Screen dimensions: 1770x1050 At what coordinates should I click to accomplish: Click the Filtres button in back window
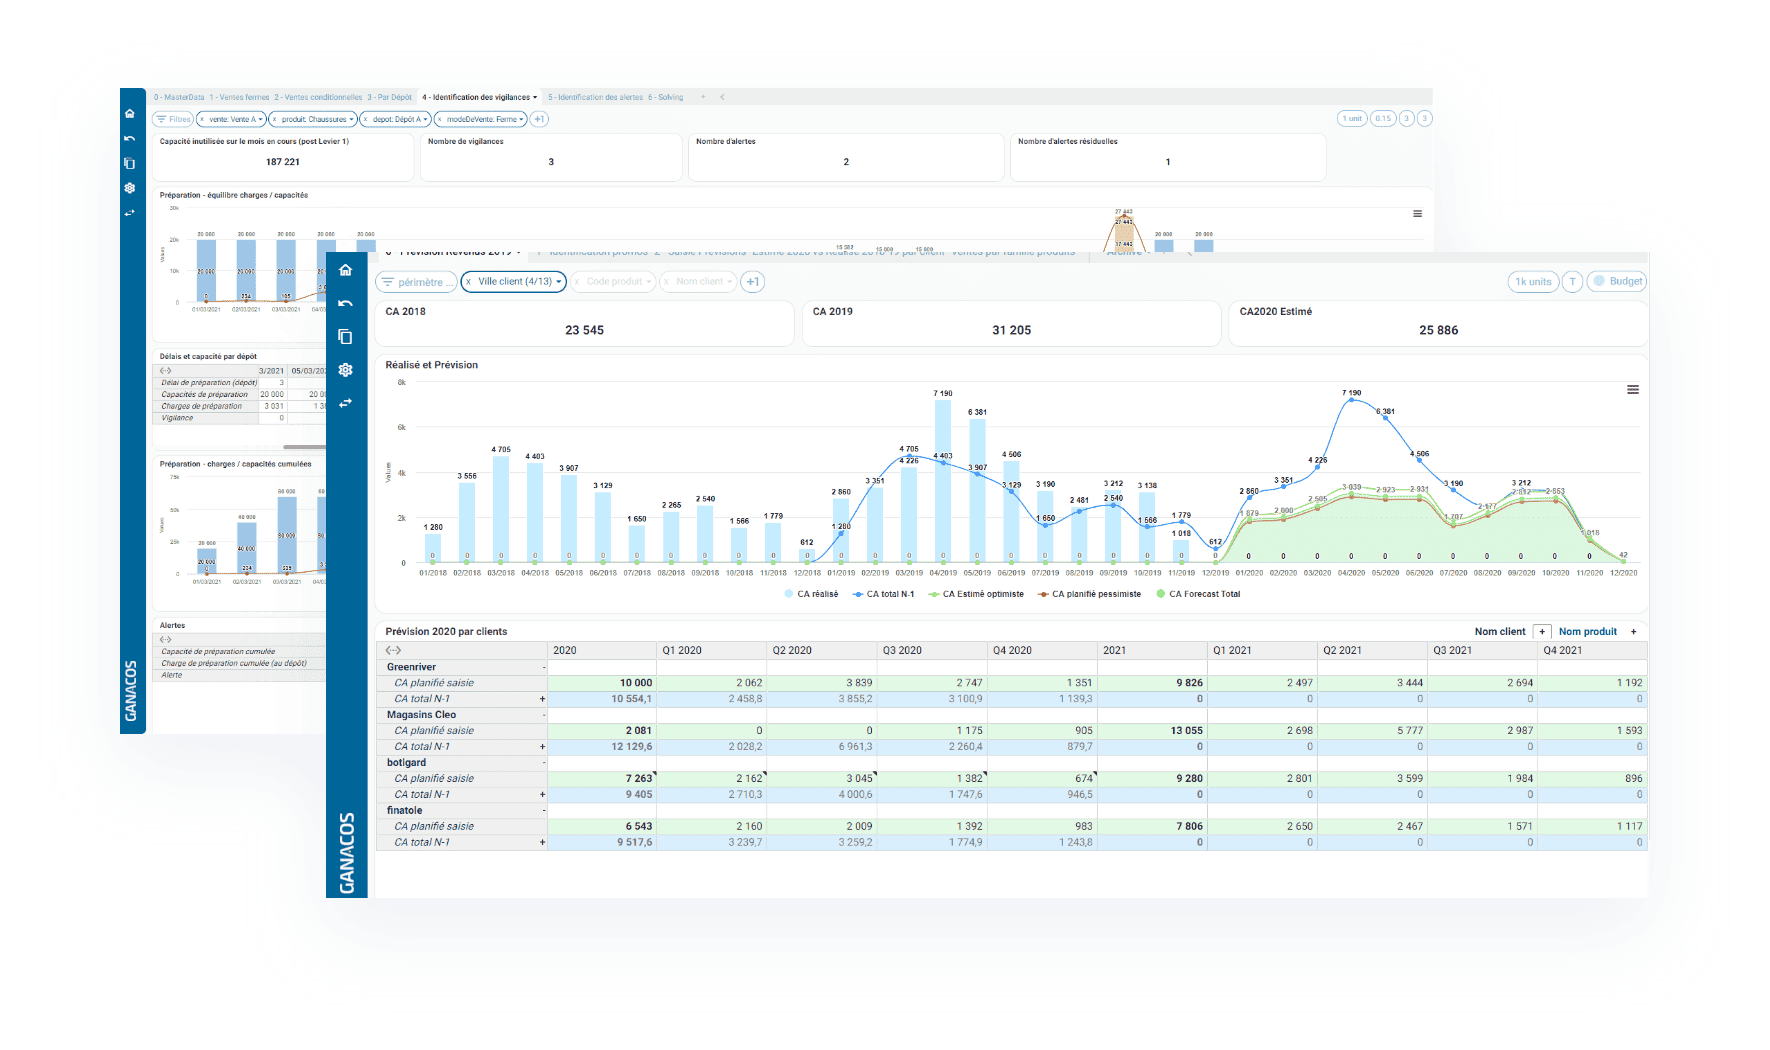tap(173, 119)
